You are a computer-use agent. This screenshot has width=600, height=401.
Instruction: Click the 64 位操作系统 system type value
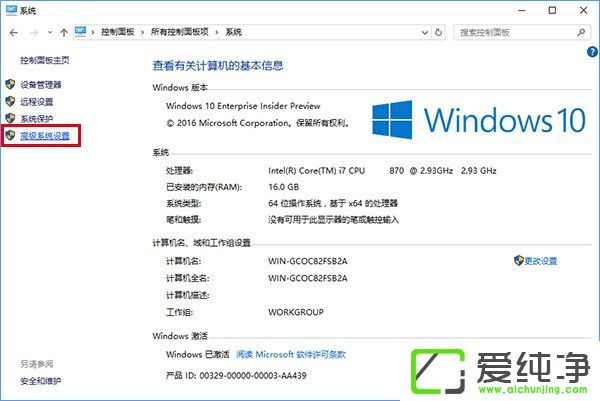pyautogui.click(x=333, y=204)
